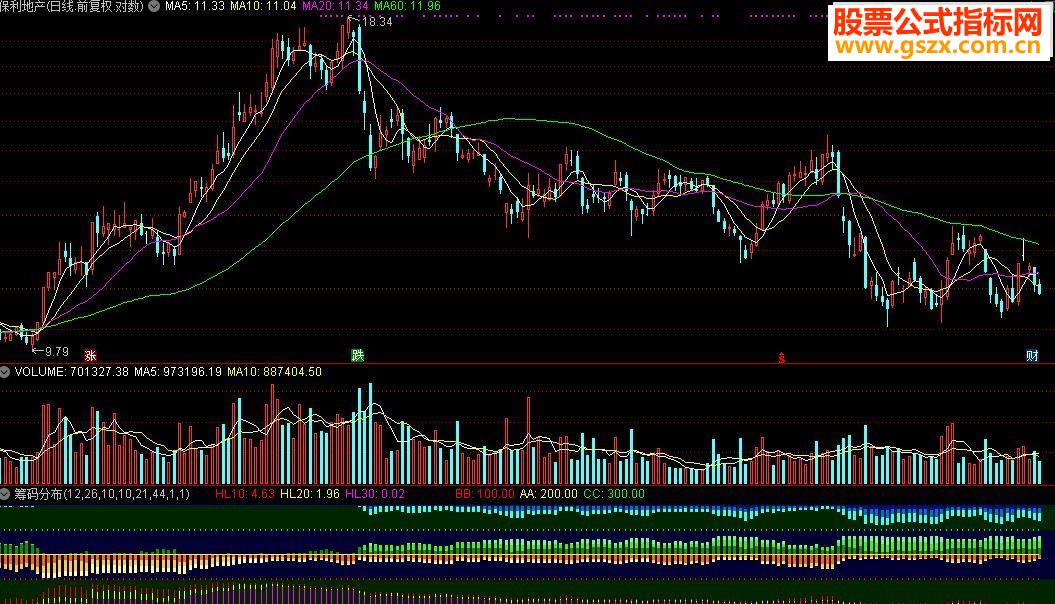This screenshot has width=1055, height=604.
Task: Click the red $ dividend marker
Action: pyautogui.click(x=781, y=357)
